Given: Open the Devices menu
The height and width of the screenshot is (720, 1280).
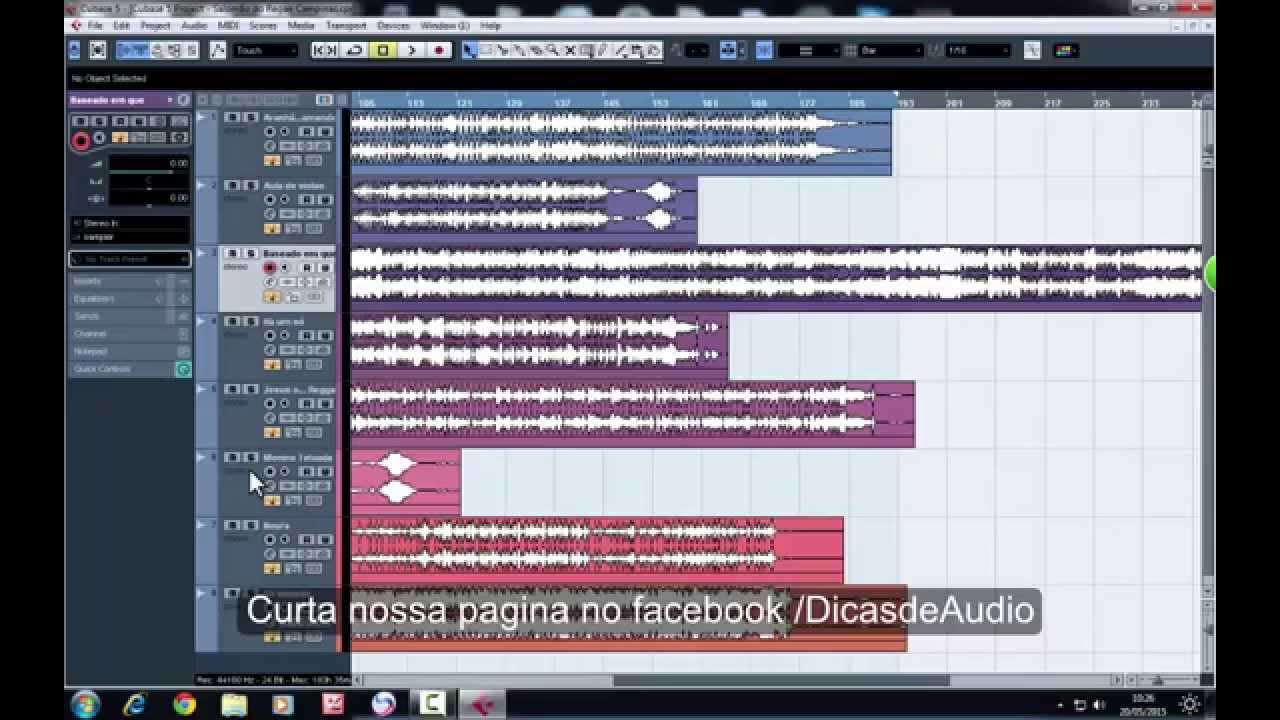Looking at the screenshot, I should click(x=393, y=25).
